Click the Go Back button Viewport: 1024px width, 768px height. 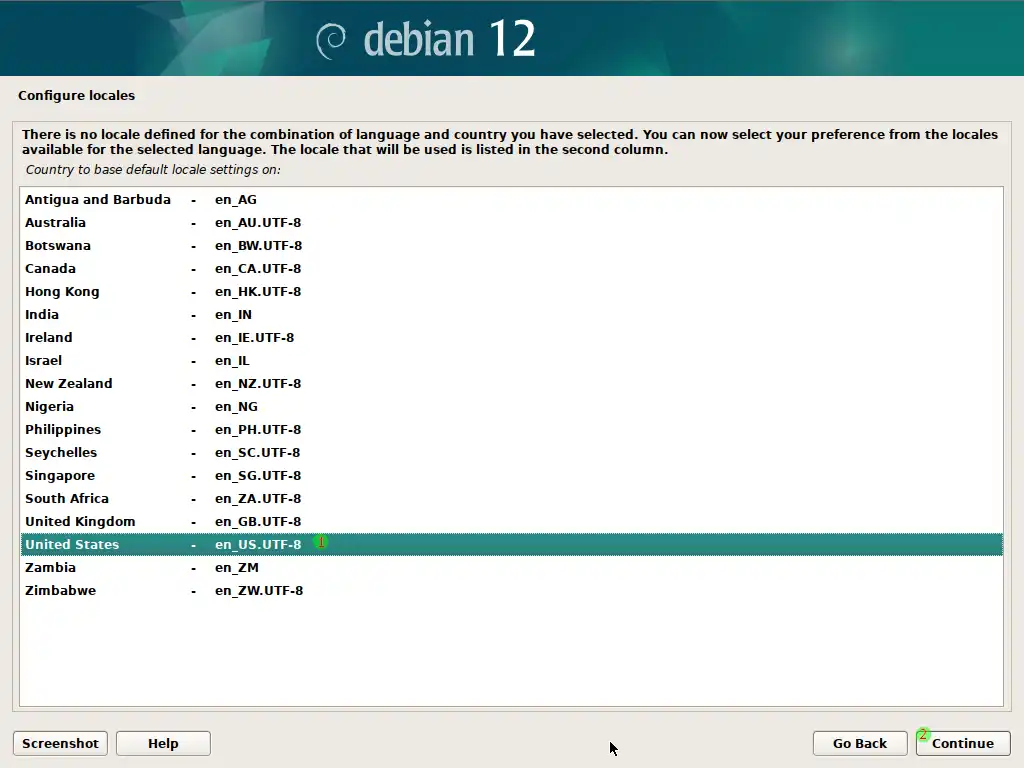click(860, 743)
